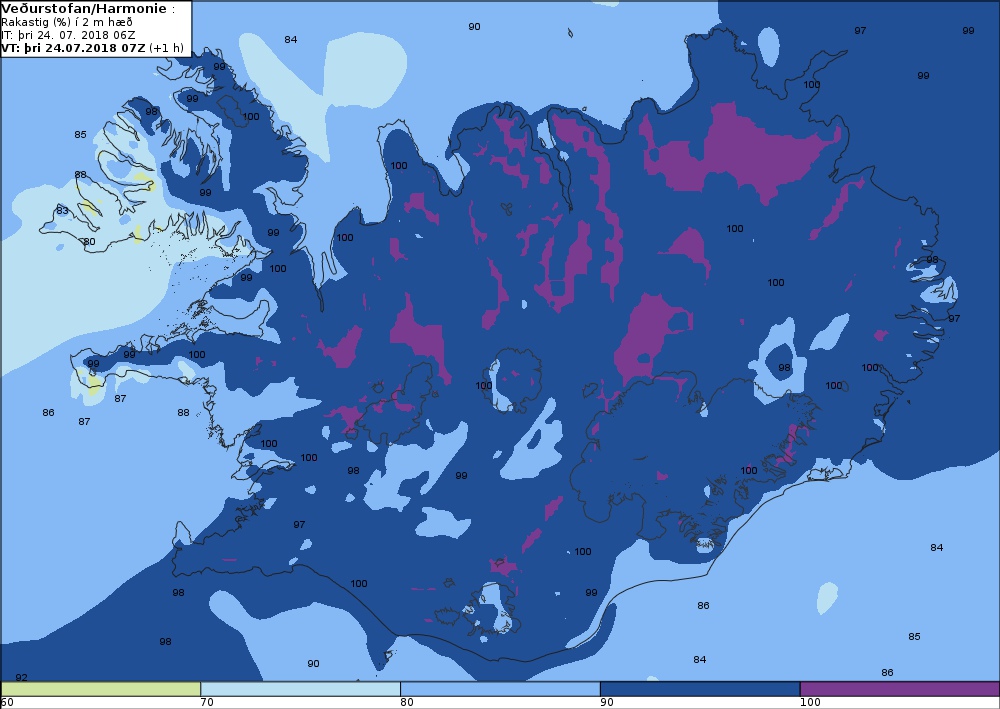Click the legend tick label '80'

pyautogui.click(x=407, y=703)
